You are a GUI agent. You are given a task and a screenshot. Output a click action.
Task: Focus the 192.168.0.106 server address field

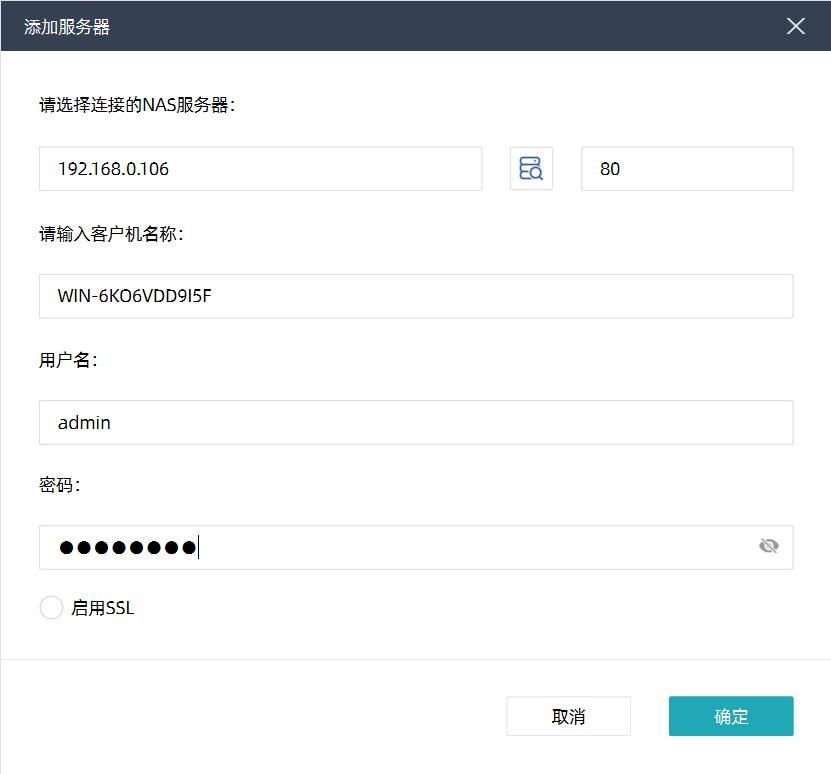coord(260,168)
